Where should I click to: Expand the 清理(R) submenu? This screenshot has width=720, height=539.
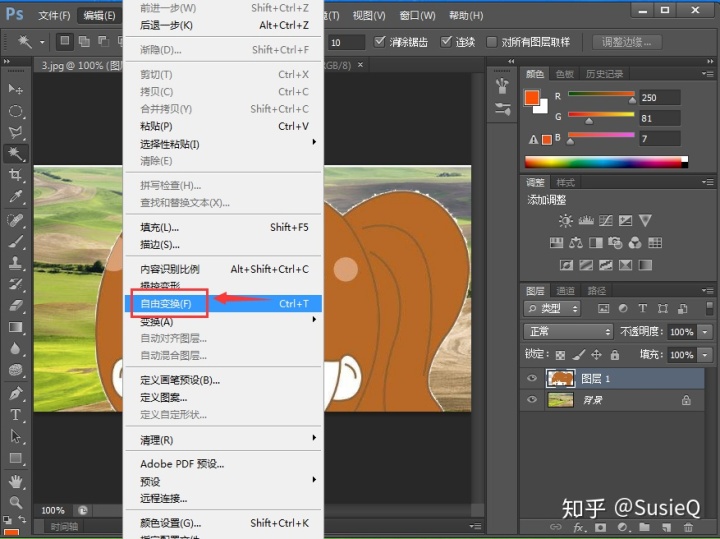pos(224,440)
